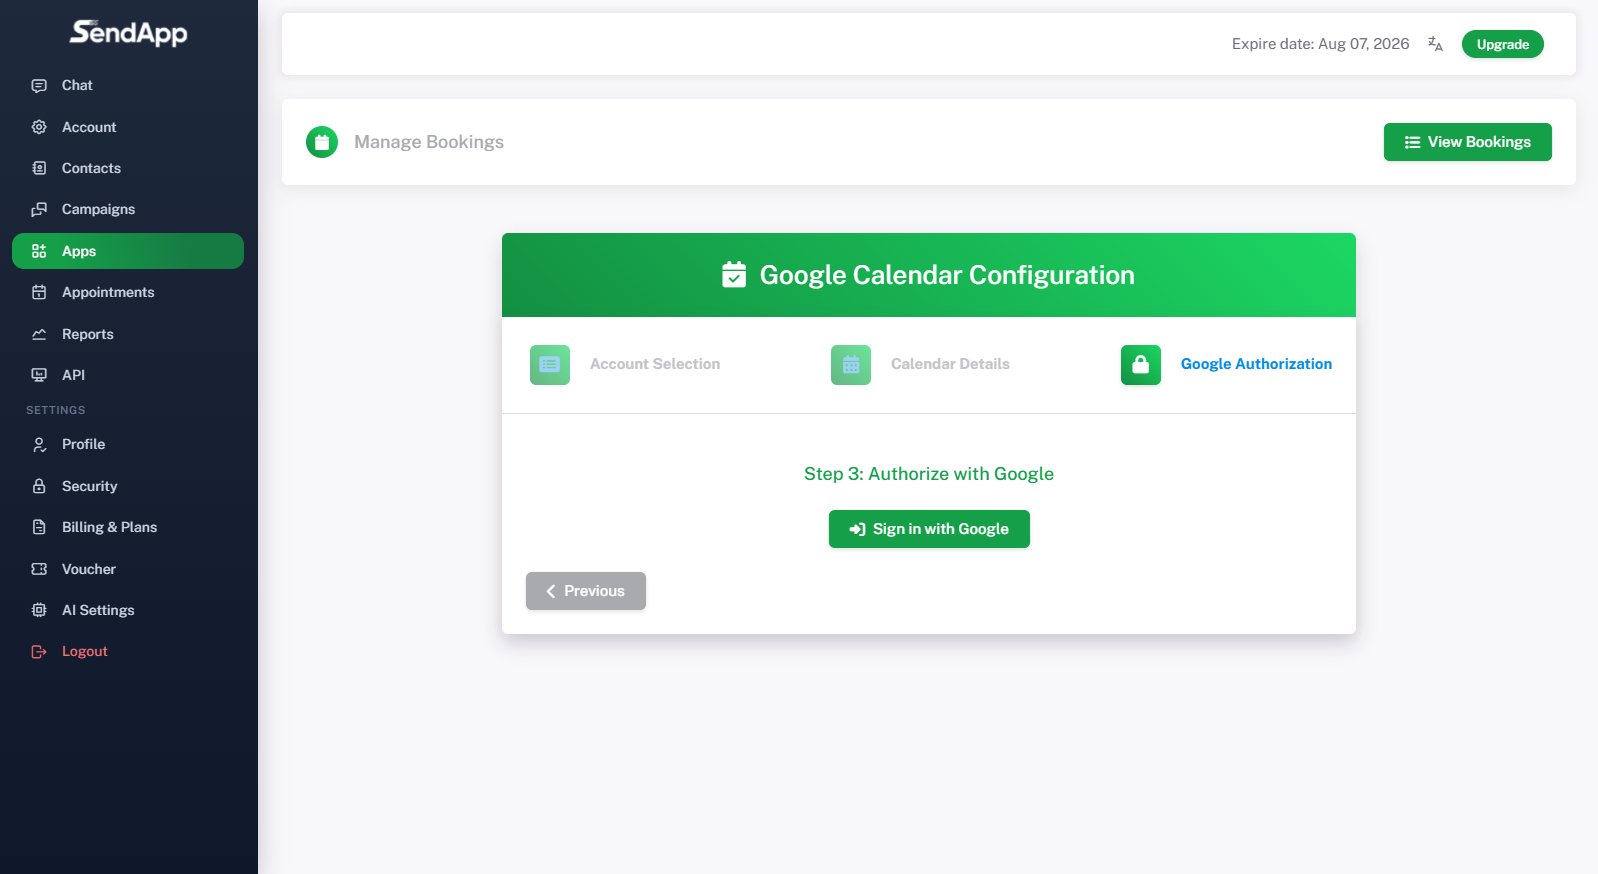Open the Reports menu item

(x=128, y=334)
